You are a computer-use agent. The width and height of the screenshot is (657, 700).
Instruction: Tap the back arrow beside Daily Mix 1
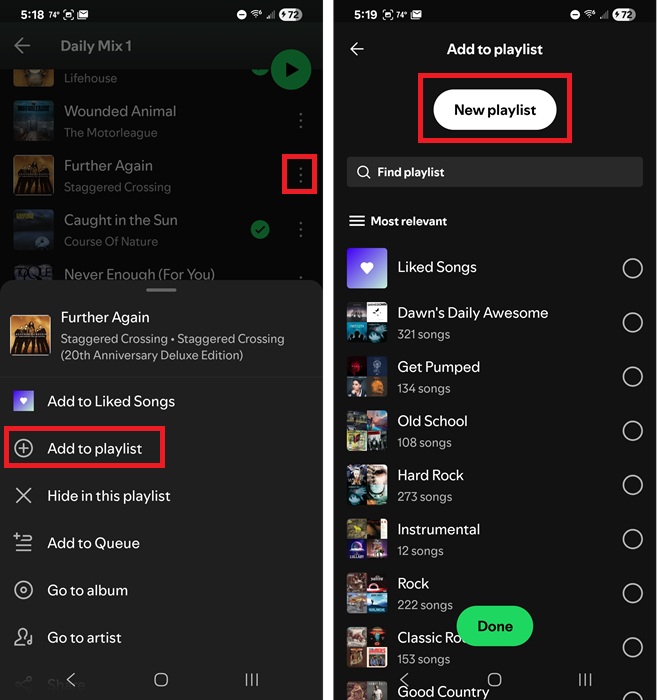[x=22, y=46]
